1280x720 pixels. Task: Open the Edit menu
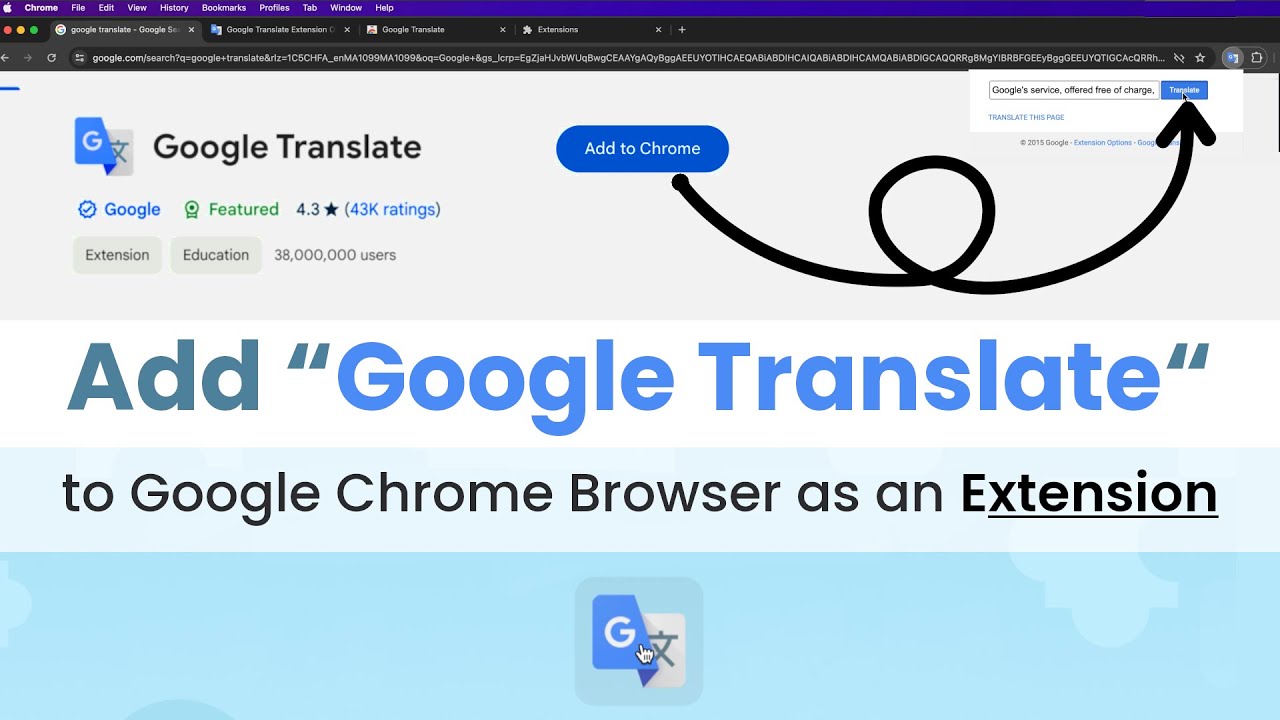tap(106, 8)
